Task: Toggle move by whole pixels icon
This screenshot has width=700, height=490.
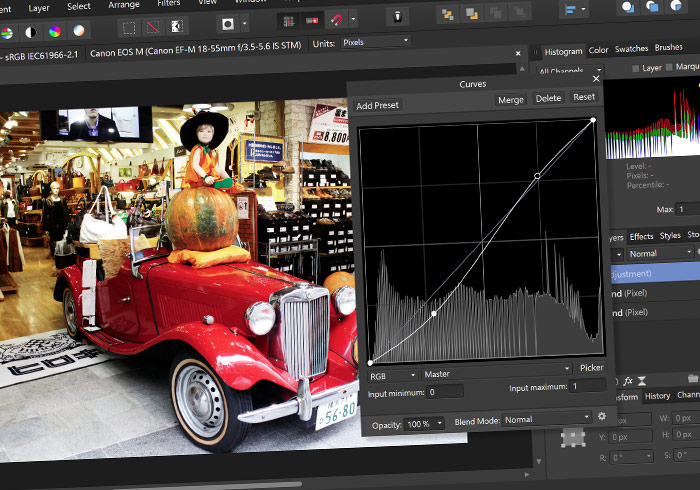Action: [312, 21]
